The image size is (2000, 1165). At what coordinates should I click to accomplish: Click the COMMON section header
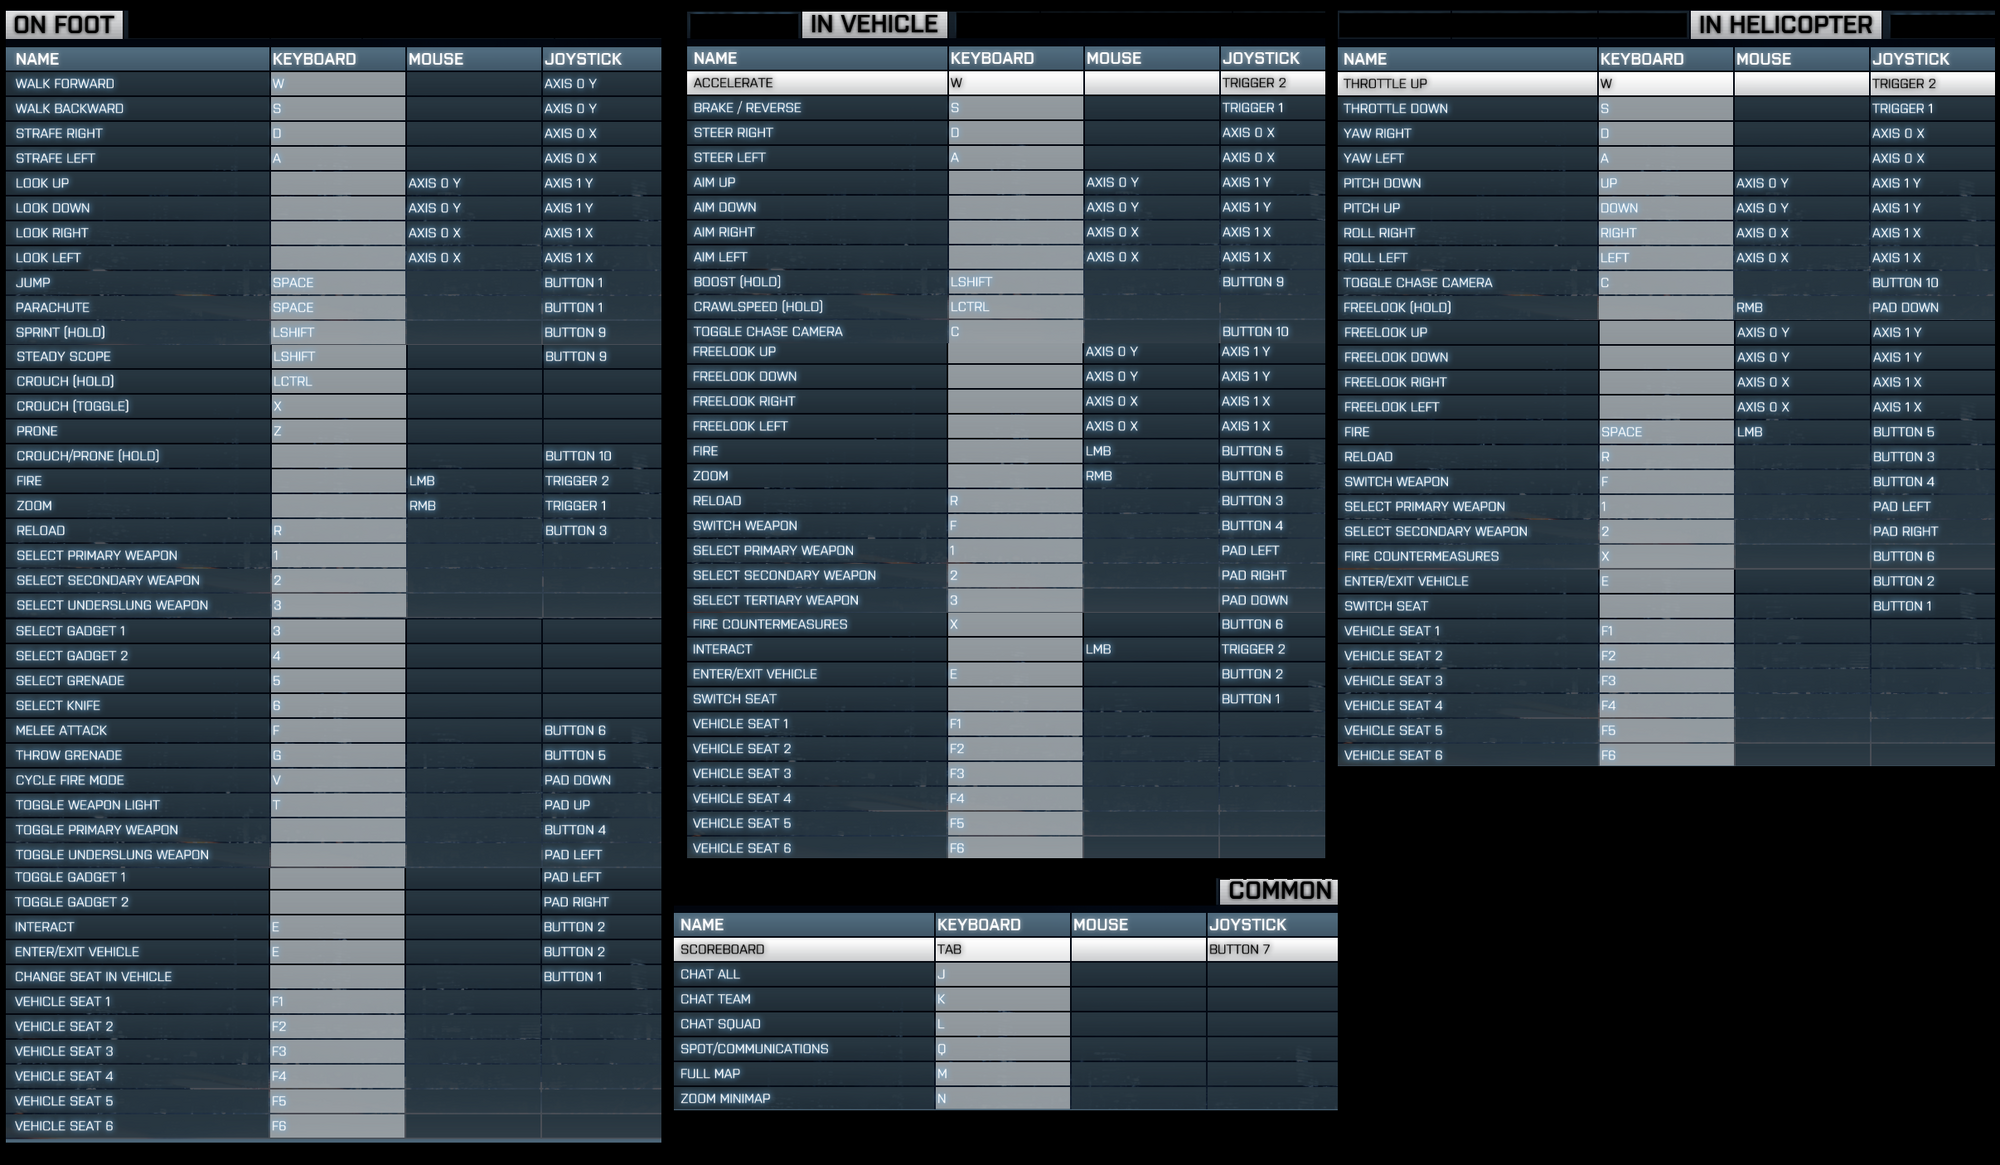(x=1279, y=891)
